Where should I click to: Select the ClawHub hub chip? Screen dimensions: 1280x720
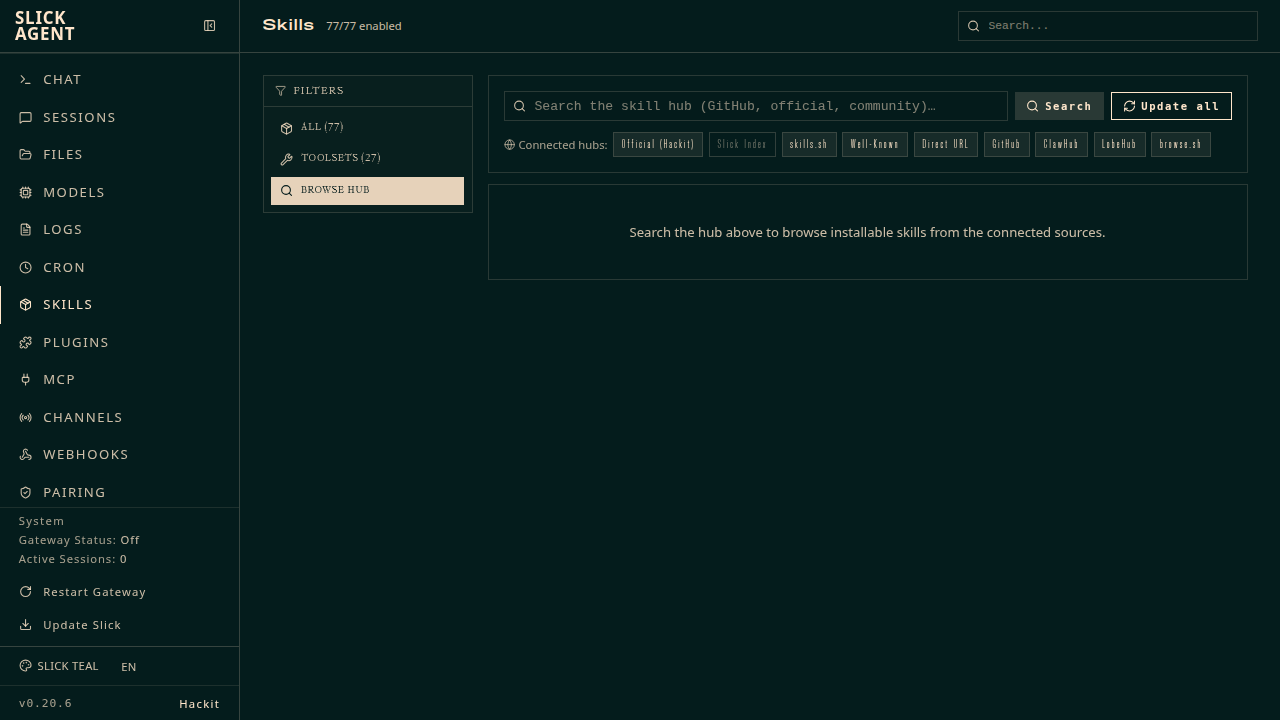[1061, 144]
